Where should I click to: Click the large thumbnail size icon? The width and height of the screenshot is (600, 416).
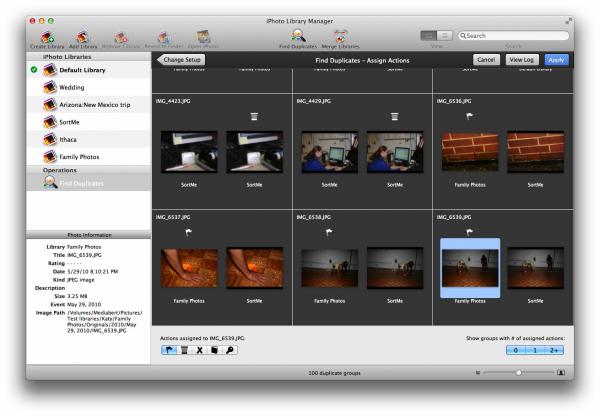(561, 372)
